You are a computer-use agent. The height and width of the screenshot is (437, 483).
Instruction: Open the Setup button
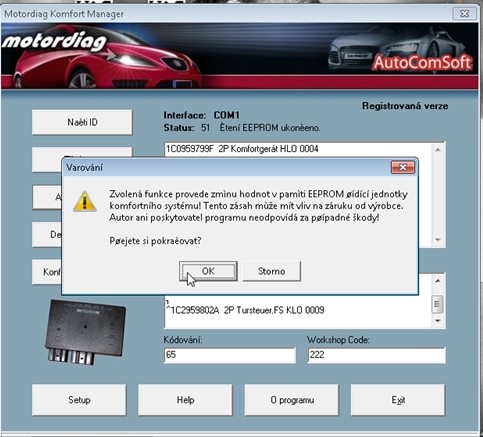click(x=79, y=400)
